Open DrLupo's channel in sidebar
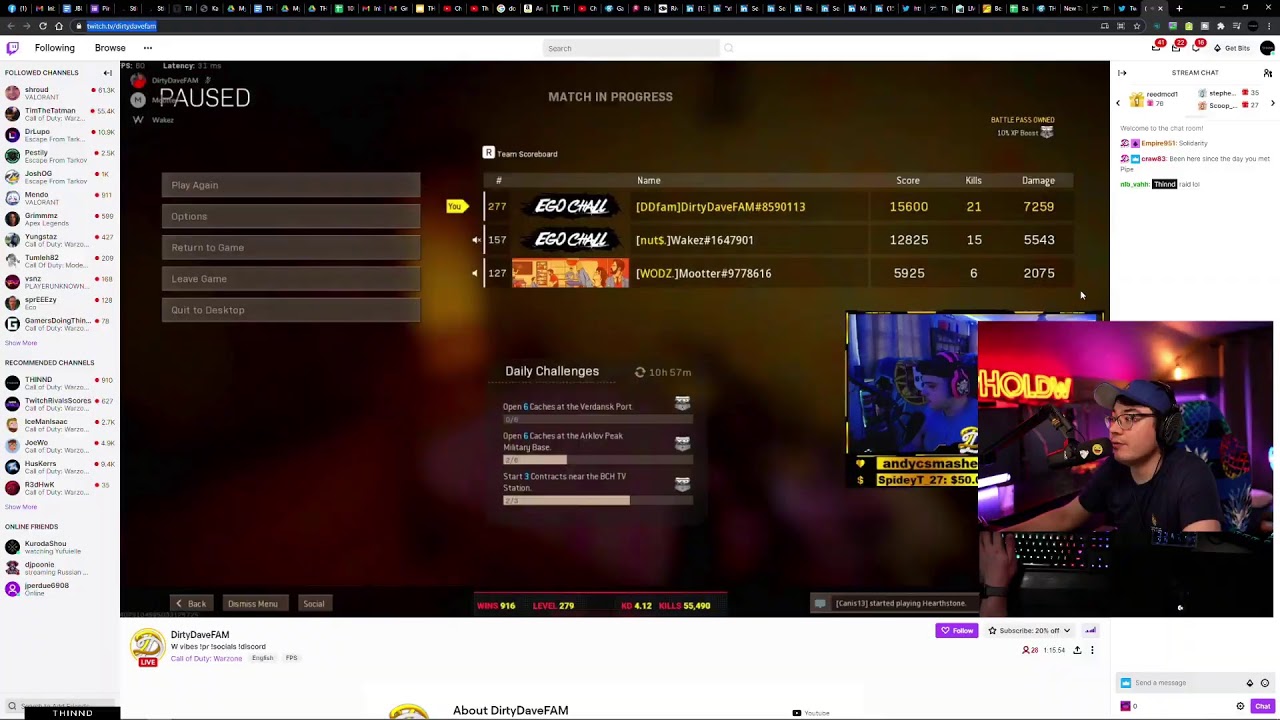The image size is (1280, 720). coord(58,135)
